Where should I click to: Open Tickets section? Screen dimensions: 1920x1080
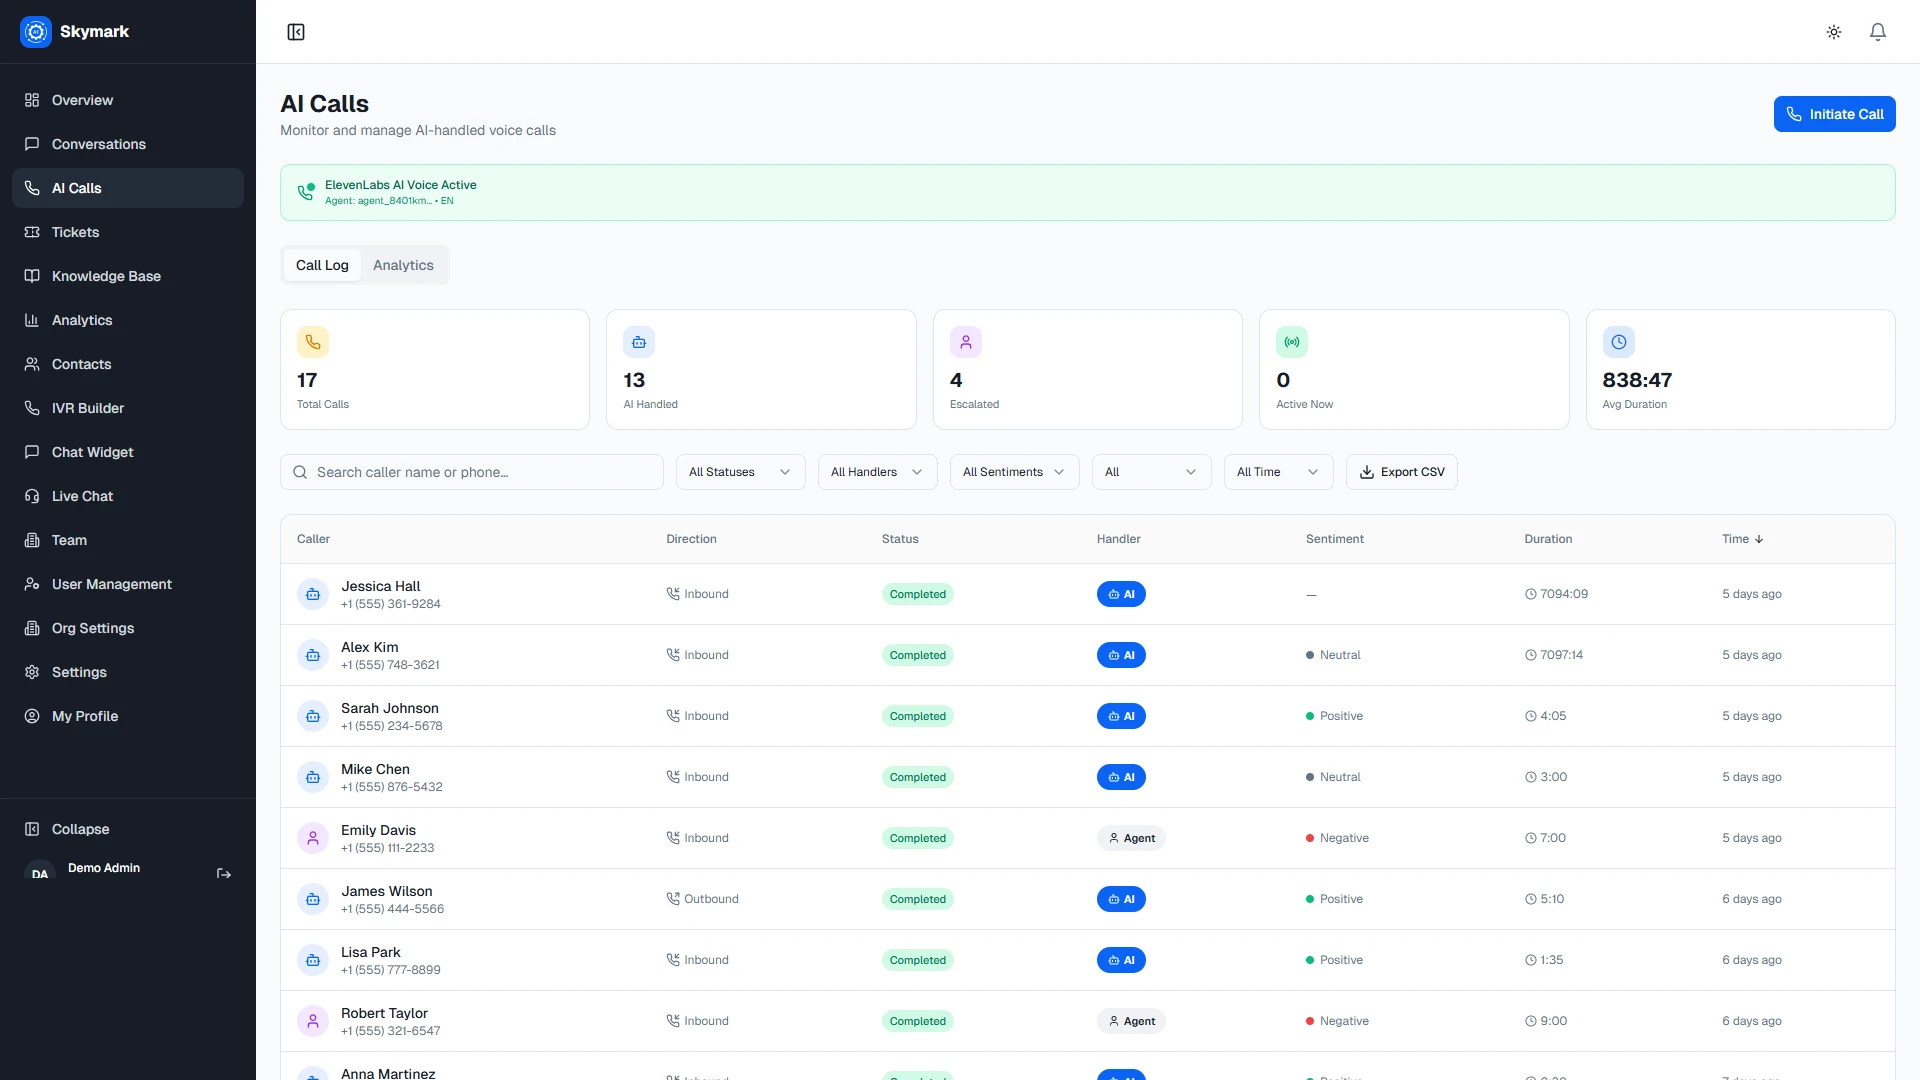click(128, 232)
